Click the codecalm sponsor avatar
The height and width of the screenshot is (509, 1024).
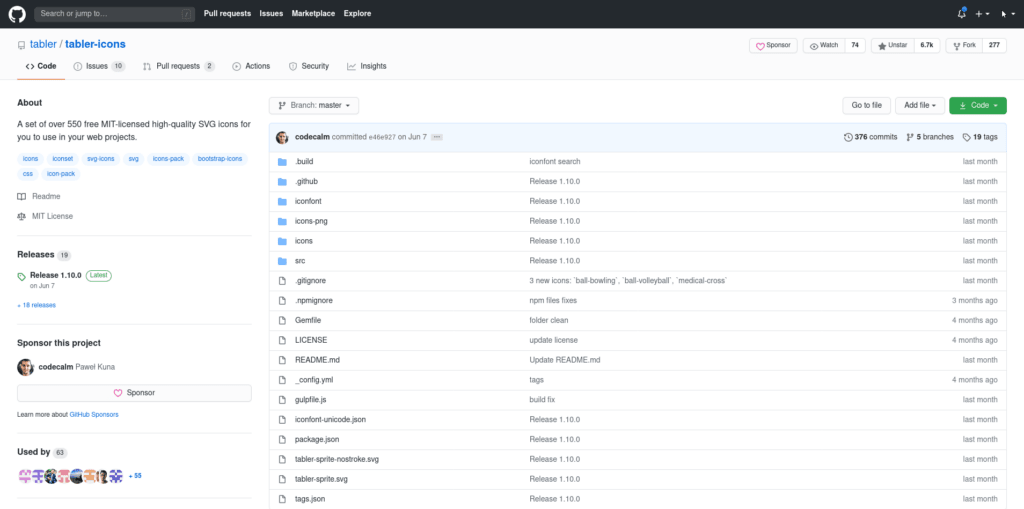[x=25, y=367]
